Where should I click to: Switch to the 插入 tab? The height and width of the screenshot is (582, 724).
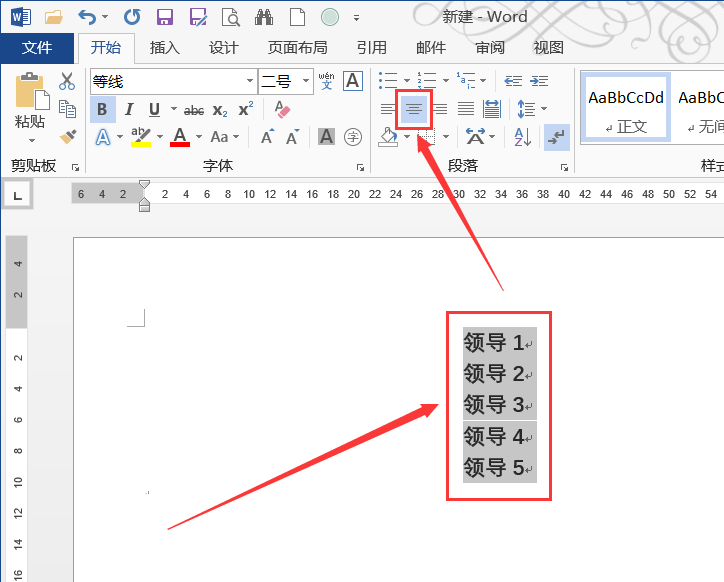click(x=165, y=47)
